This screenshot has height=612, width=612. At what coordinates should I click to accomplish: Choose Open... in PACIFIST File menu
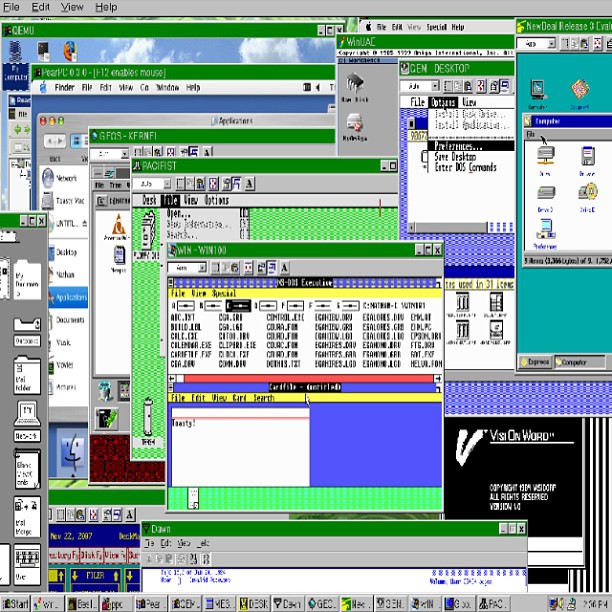pos(179,214)
